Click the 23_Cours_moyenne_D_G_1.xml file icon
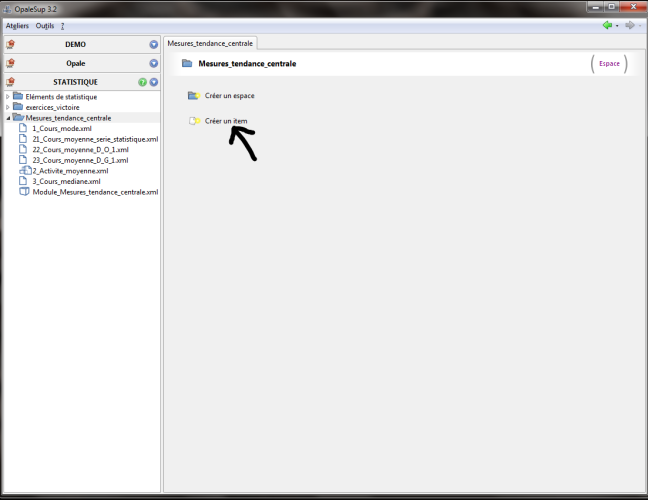 point(24,160)
